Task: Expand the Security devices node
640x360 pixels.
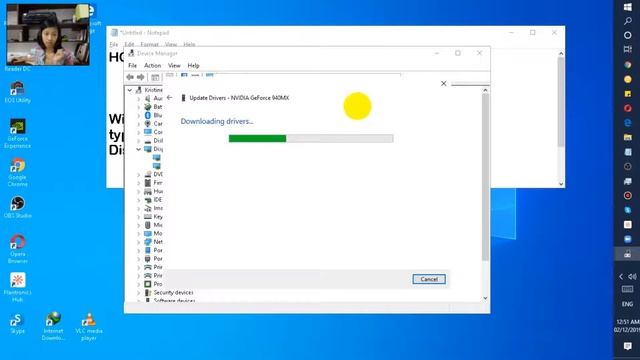Action: tap(138, 293)
